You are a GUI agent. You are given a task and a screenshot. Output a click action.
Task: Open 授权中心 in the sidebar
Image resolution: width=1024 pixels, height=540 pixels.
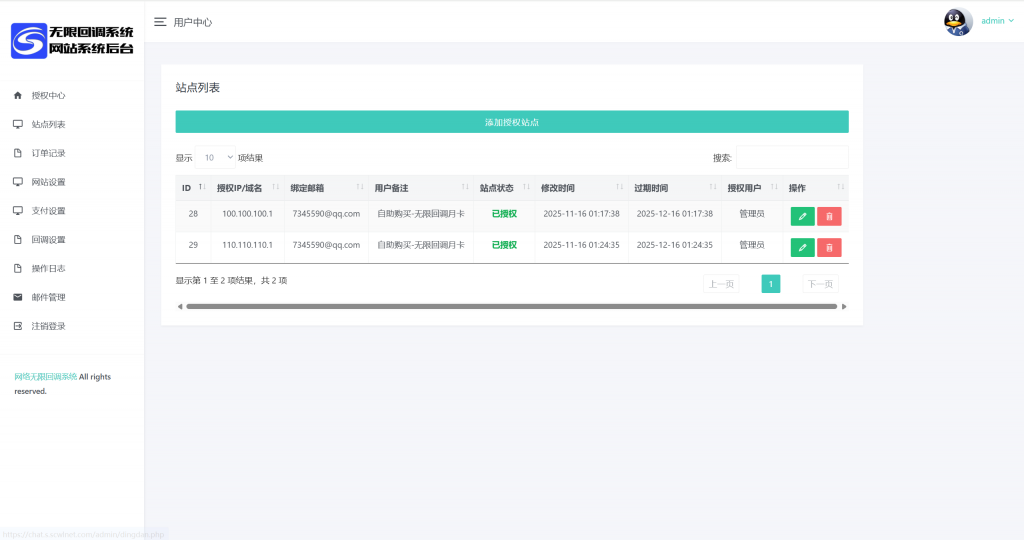pyautogui.click(x=48, y=95)
